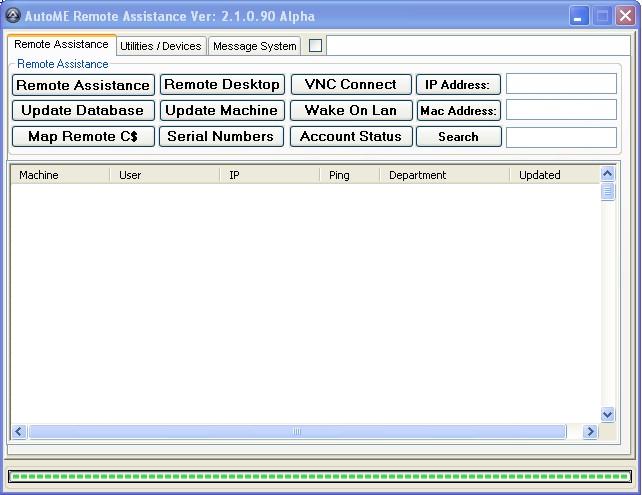Open Serial Numbers
The image size is (642, 495).
(221, 137)
